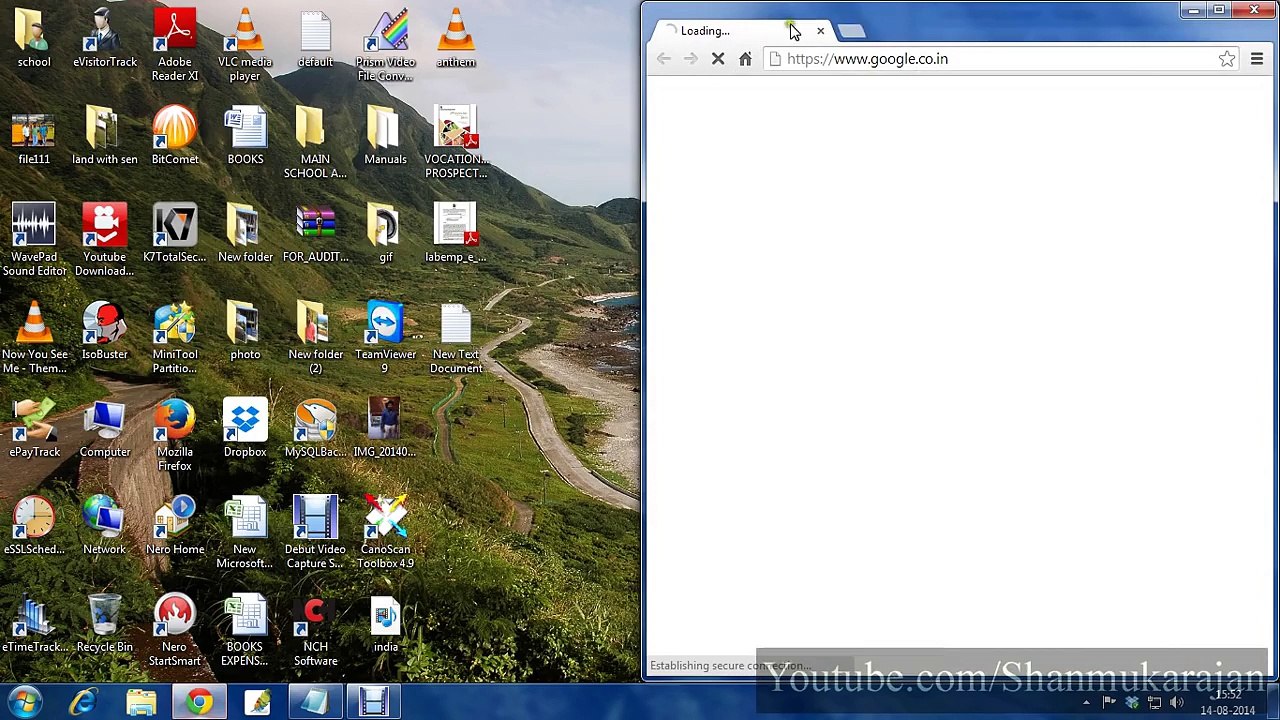
Task: Open Windows Explorer from the taskbar
Action: point(141,702)
